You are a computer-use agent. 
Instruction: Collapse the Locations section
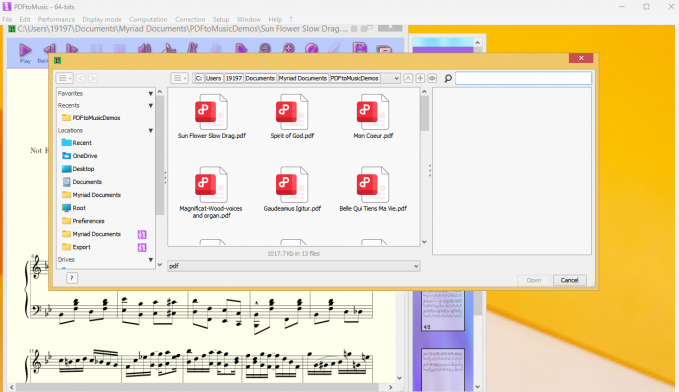pos(150,130)
